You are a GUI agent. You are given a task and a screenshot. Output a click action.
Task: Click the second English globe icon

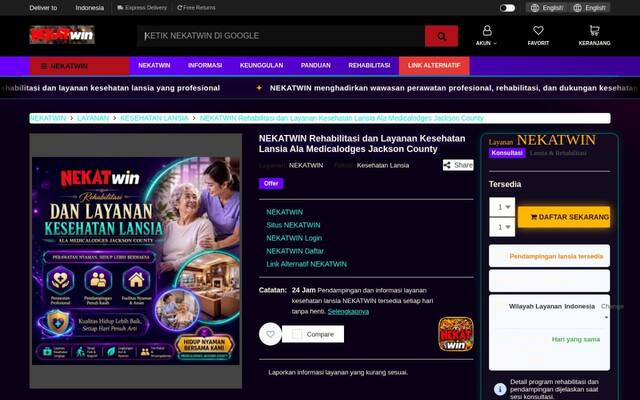coord(577,8)
